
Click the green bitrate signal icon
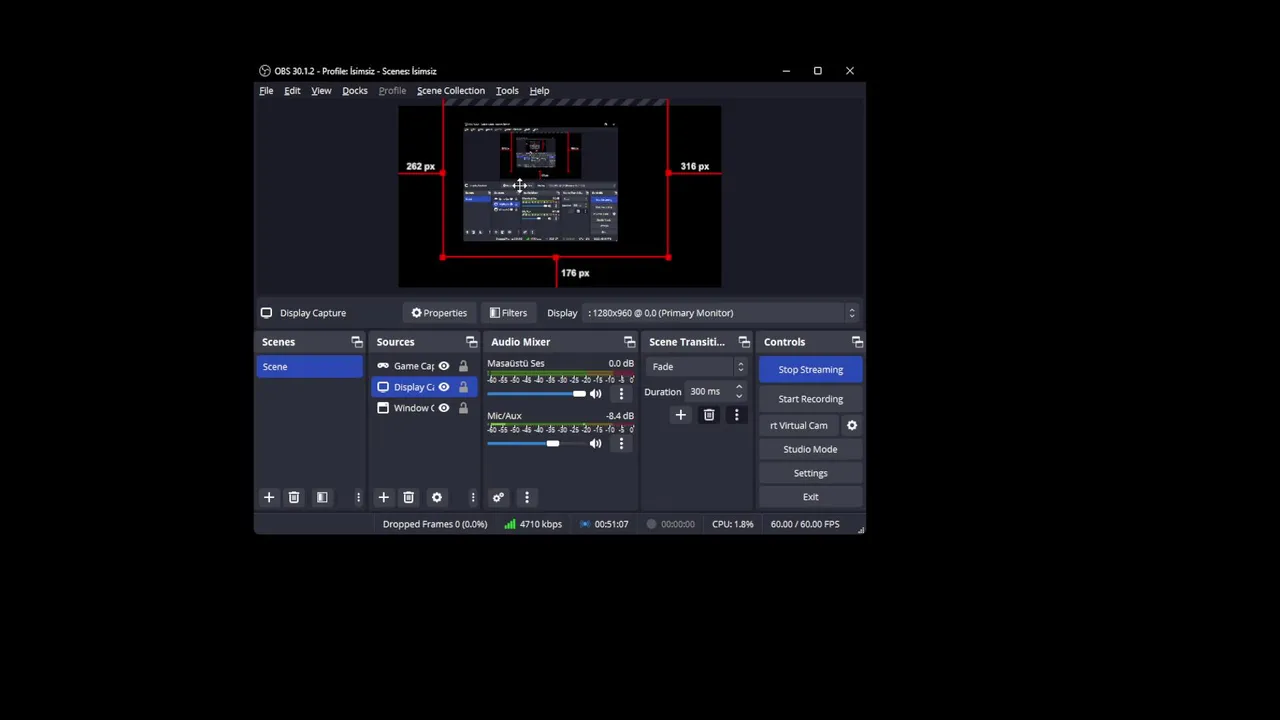point(510,524)
